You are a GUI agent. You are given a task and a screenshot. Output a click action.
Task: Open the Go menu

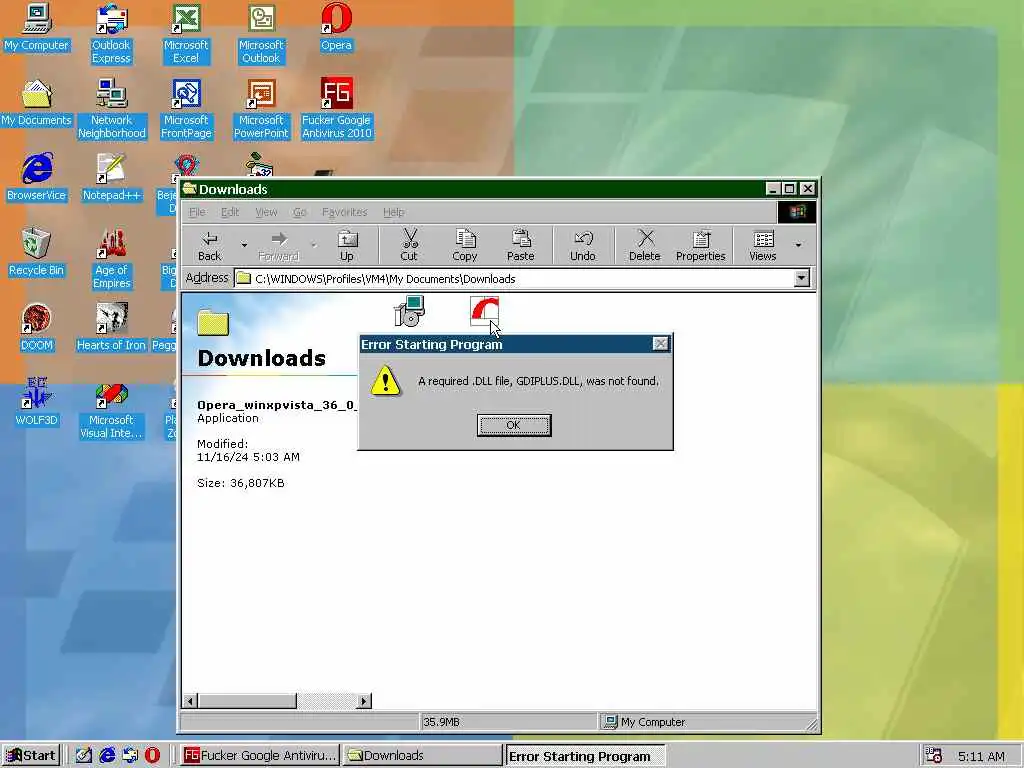pos(300,212)
